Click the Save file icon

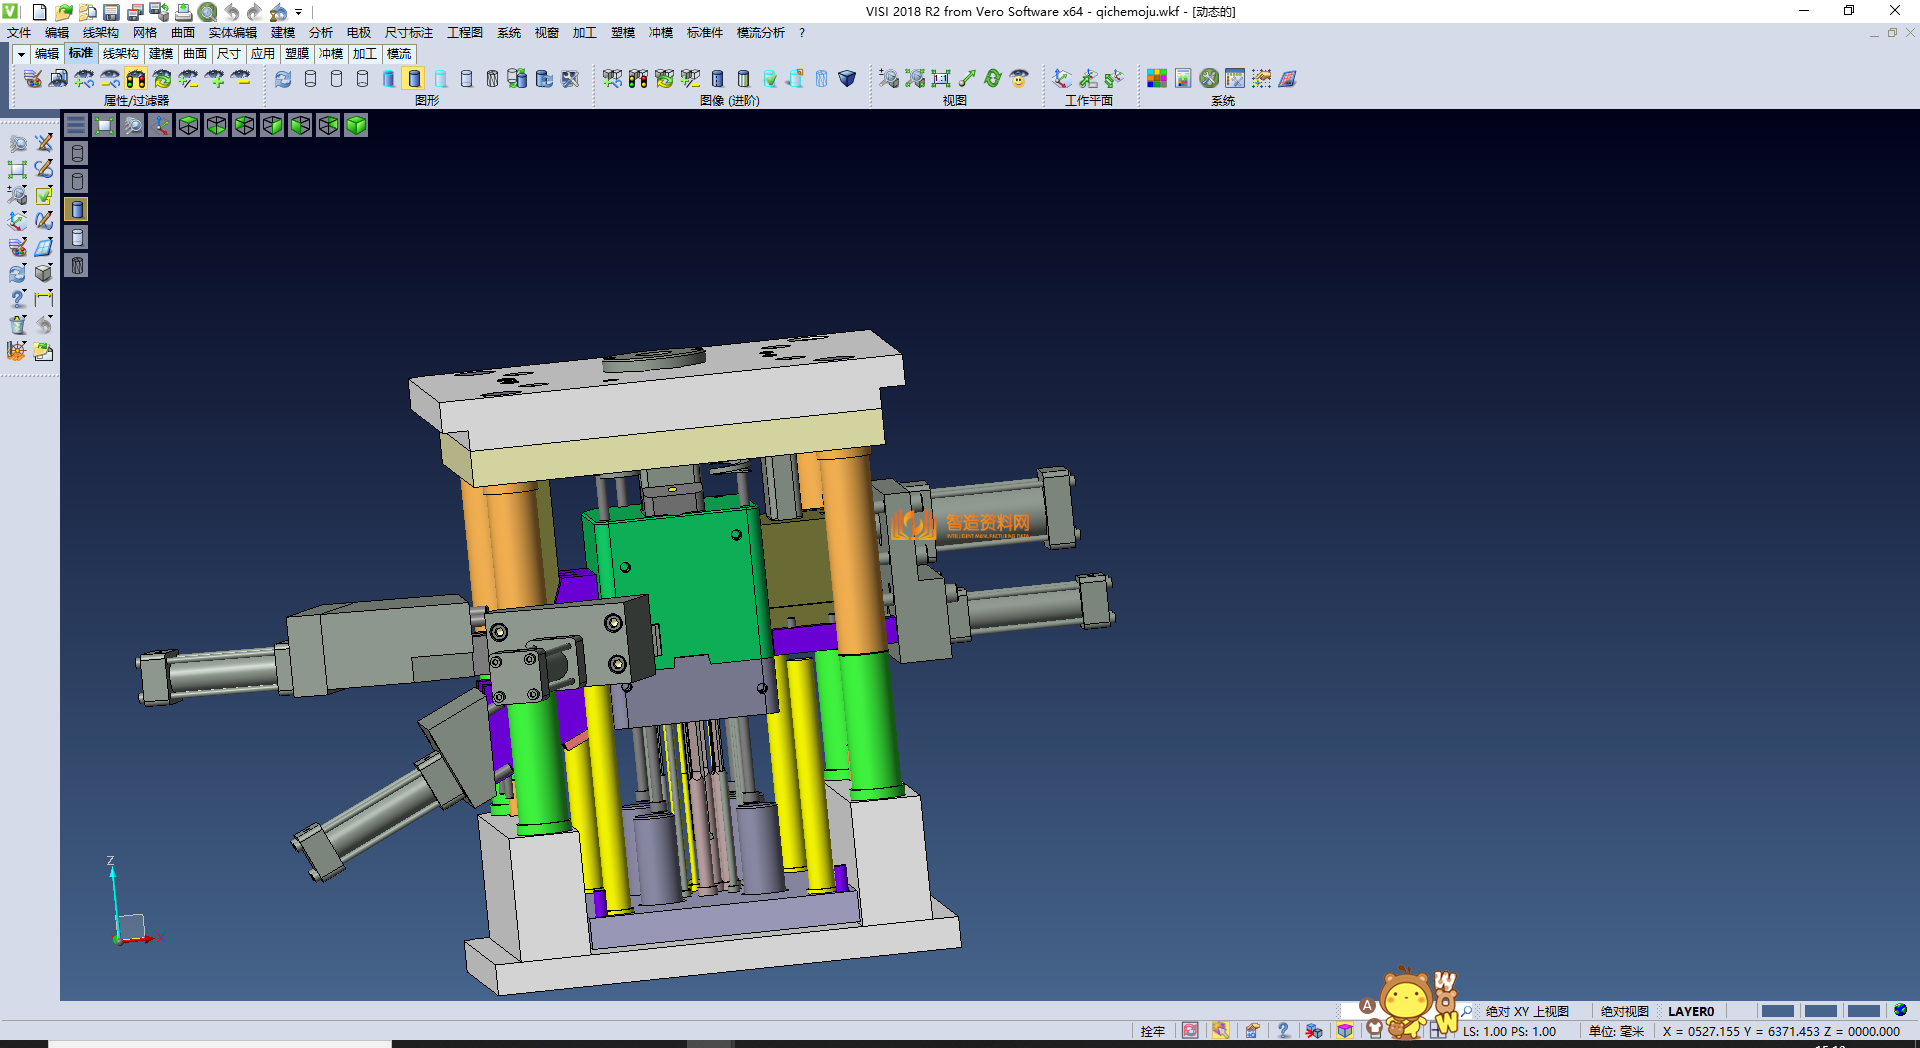click(111, 12)
